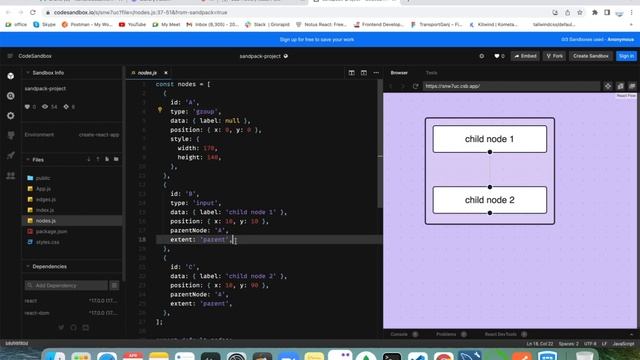
Task: Click Create Sandbox button
Action: click(x=591, y=56)
